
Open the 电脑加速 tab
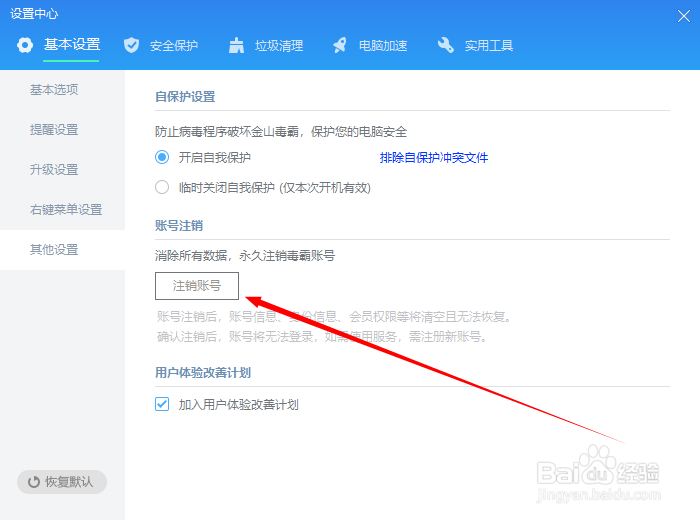[x=383, y=46]
